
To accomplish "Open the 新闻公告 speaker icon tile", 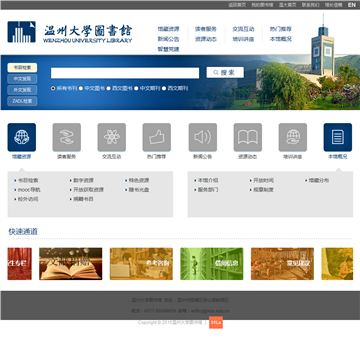I will click(x=203, y=137).
